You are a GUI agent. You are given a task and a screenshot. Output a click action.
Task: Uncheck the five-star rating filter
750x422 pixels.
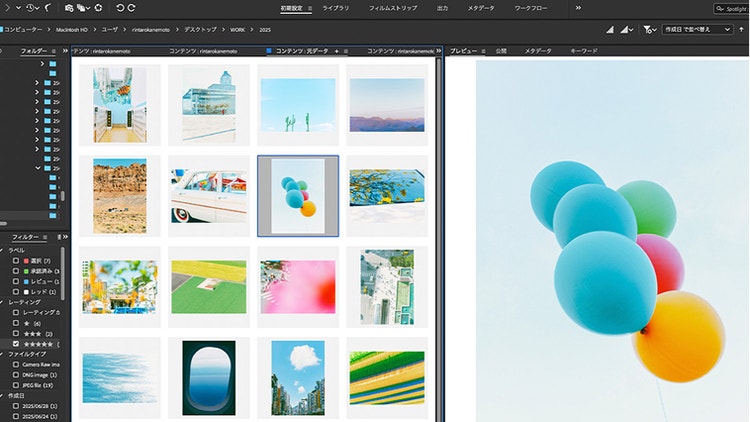coord(15,343)
